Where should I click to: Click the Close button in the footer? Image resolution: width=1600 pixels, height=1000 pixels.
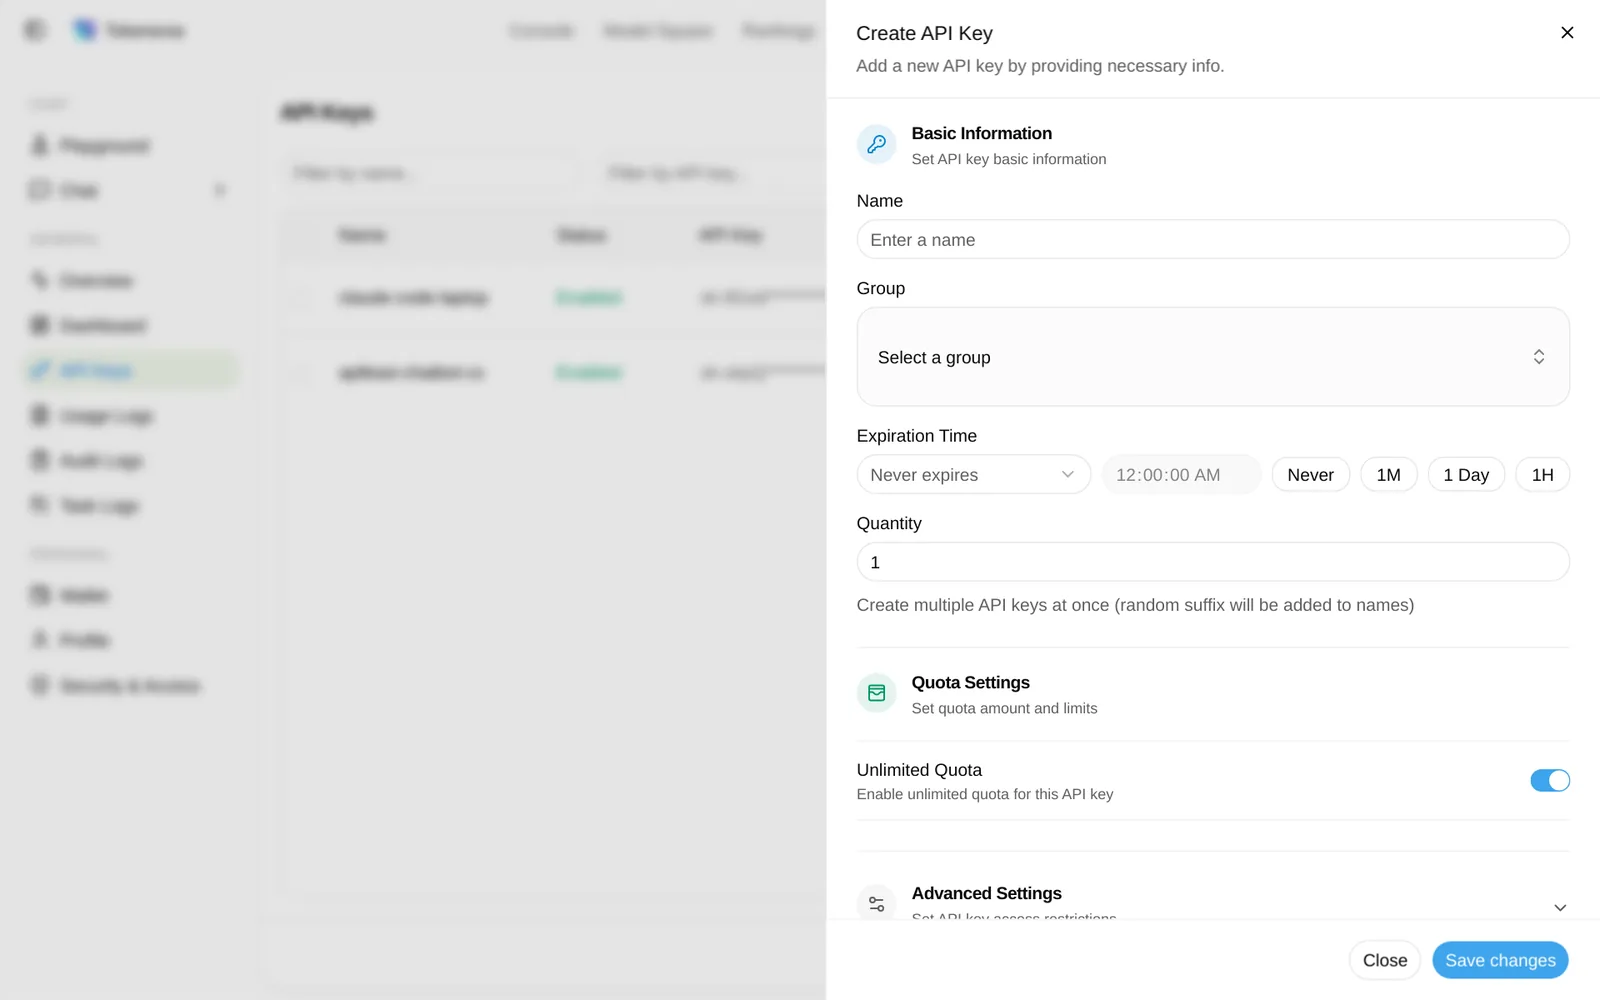(1385, 960)
